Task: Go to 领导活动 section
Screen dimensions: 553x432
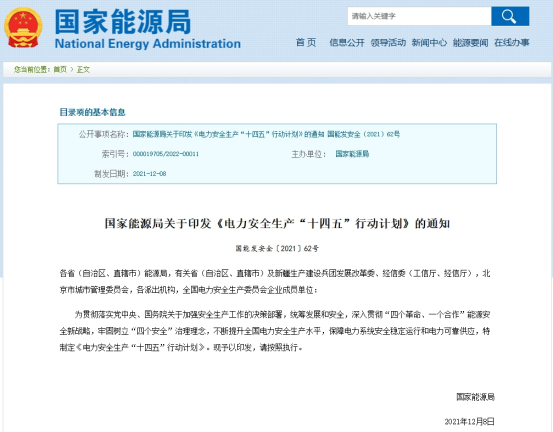Action: [388, 43]
